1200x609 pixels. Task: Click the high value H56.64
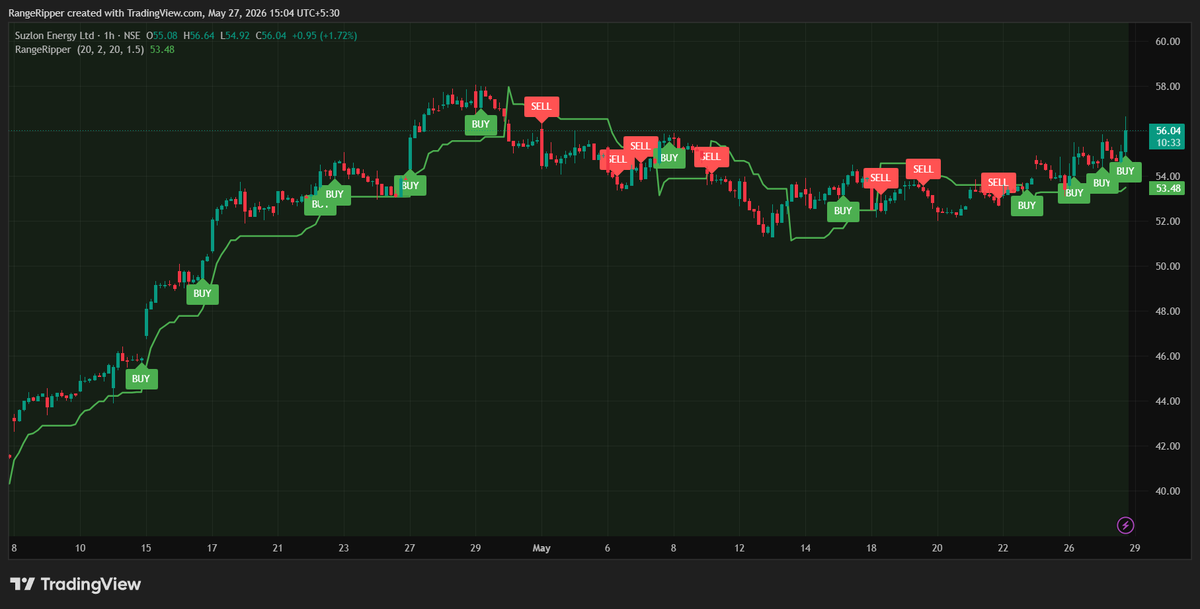point(199,36)
